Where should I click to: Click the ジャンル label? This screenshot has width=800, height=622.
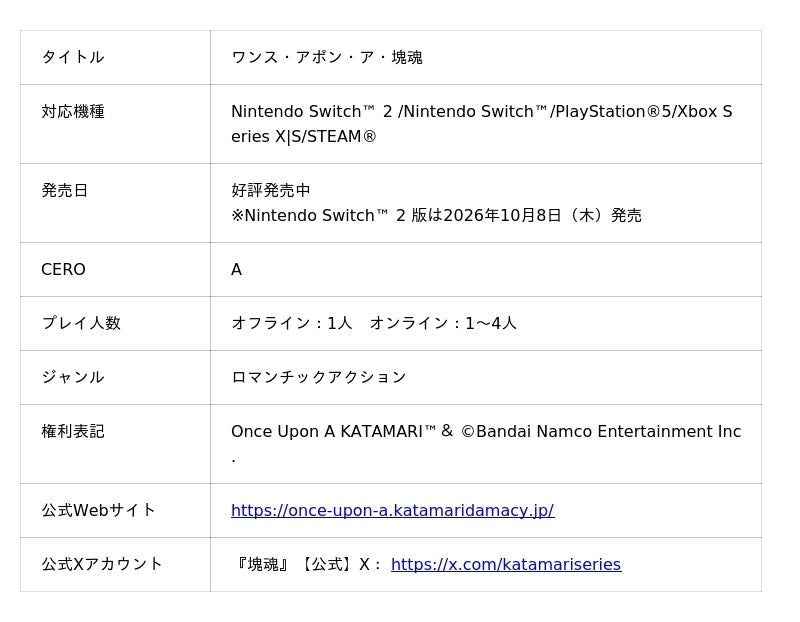pyautogui.click(x=73, y=377)
